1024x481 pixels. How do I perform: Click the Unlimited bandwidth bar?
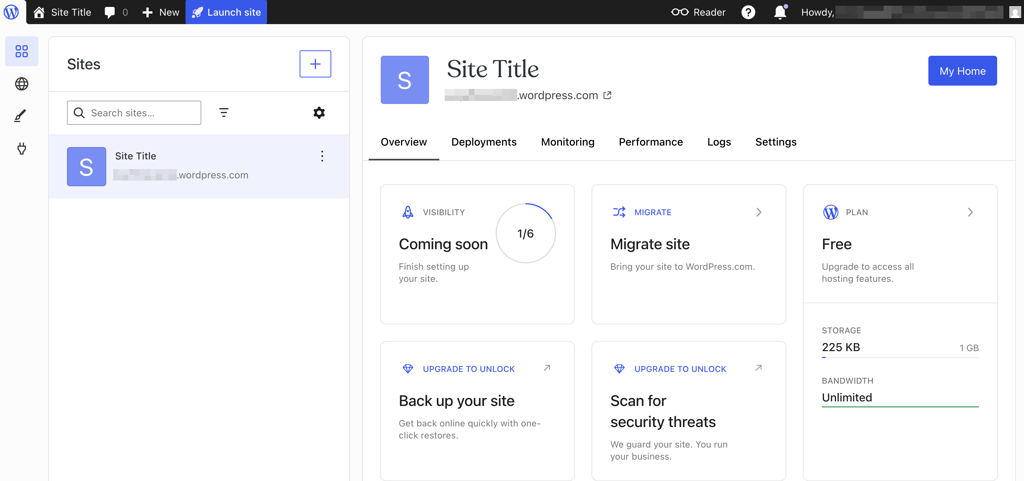coord(900,407)
